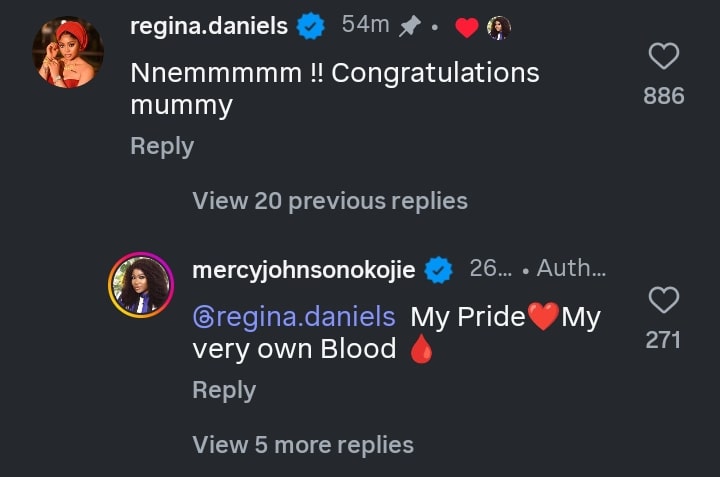Expand View 20 previous replies
720x477 pixels.
click(x=330, y=201)
